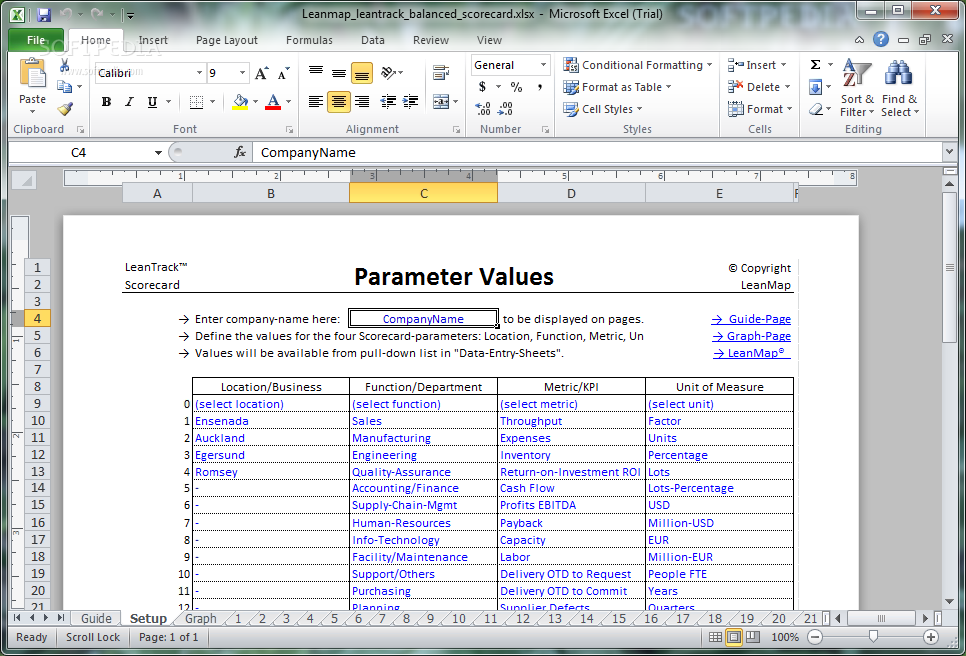Viewport: 966px width, 656px height.
Task: Decrease font size with Shrink Font icon
Action: tap(283, 73)
